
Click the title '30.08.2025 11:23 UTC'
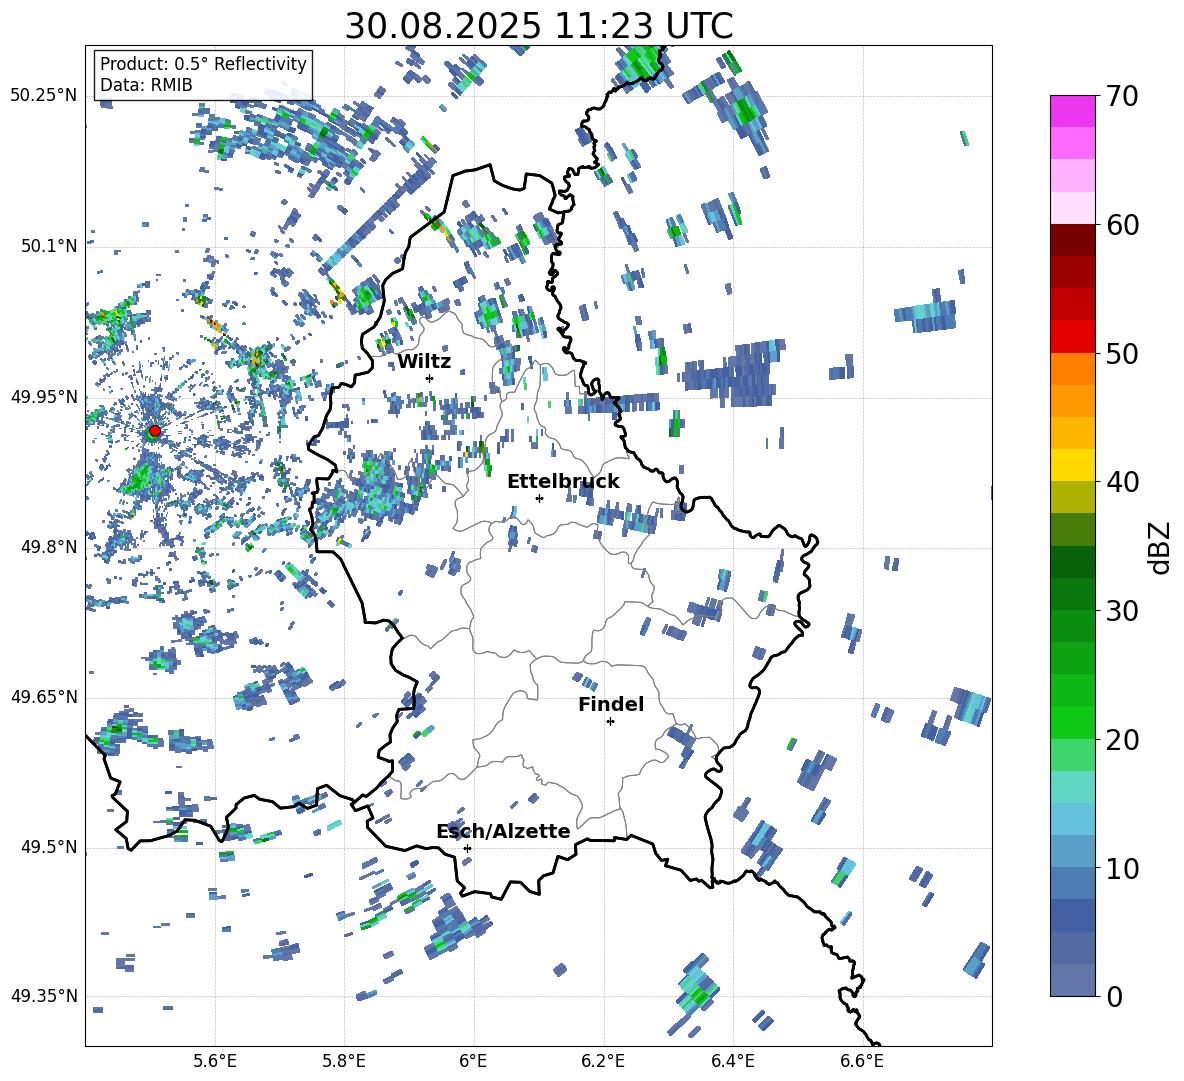coord(538,26)
